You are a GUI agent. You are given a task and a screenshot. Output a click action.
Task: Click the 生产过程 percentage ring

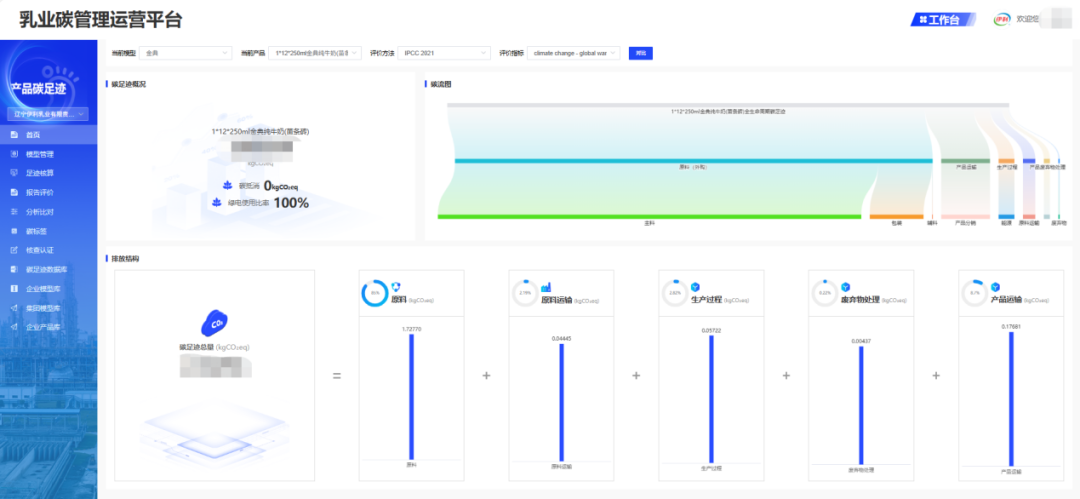point(674,293)
